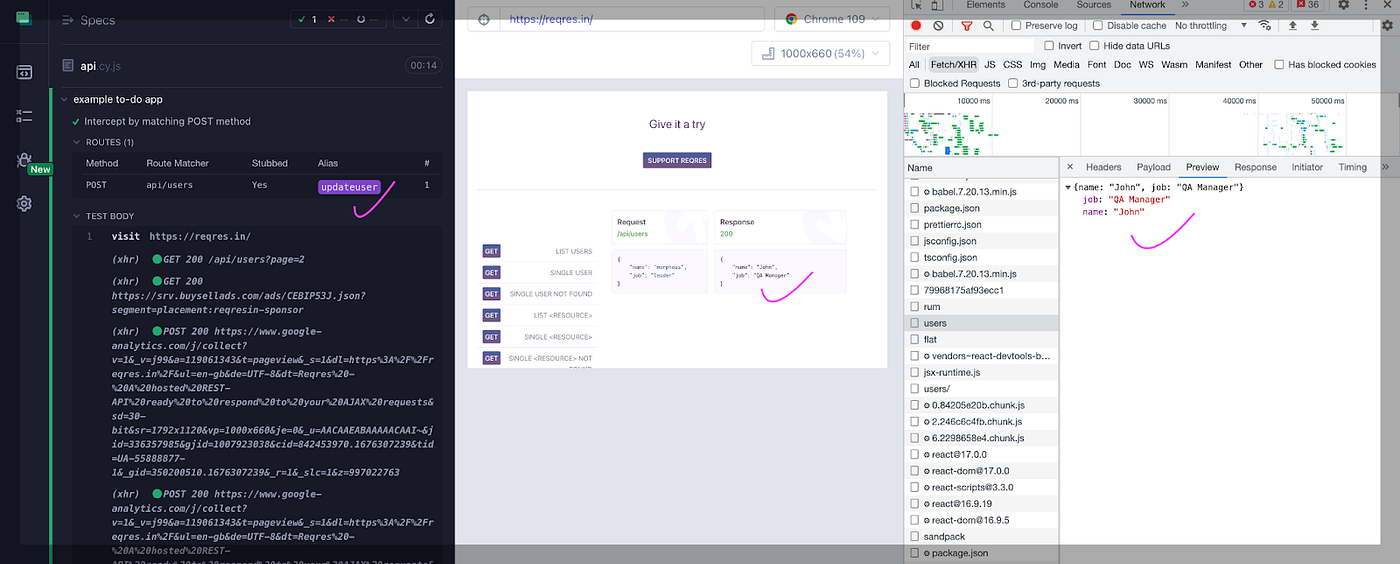
Task: Click the red record network log icon
Action: [x=916, y=26]
